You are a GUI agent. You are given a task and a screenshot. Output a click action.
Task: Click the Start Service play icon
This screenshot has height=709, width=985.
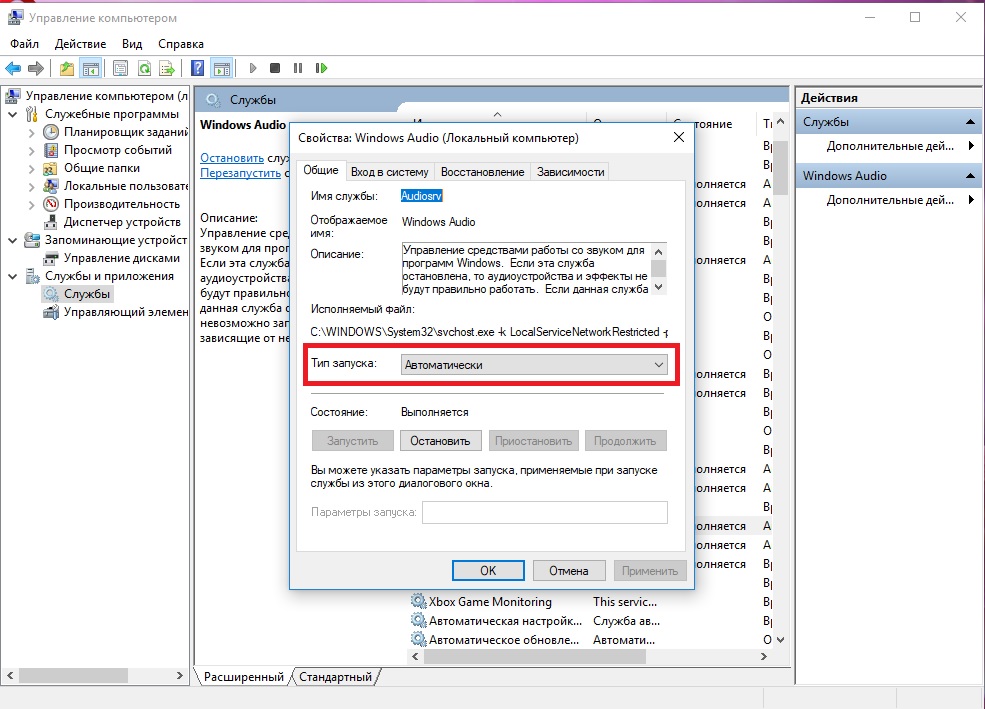tap(253, 68)
